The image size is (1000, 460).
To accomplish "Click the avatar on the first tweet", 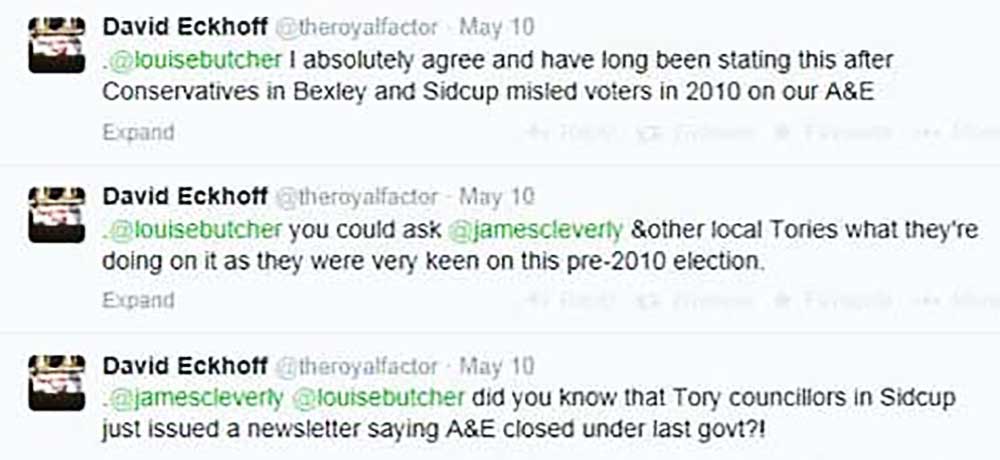I will (55, 45).
